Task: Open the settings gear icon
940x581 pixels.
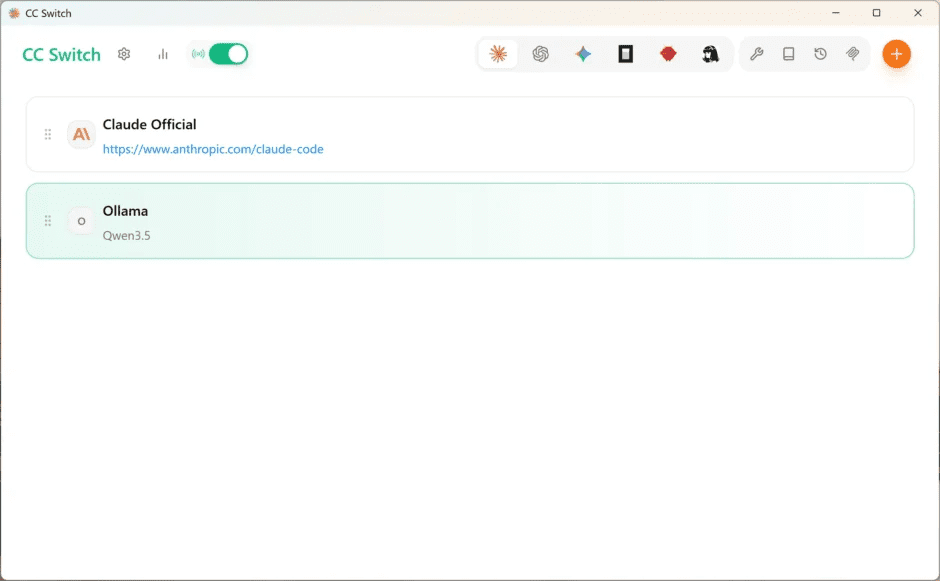Action: tap(124, 54)
